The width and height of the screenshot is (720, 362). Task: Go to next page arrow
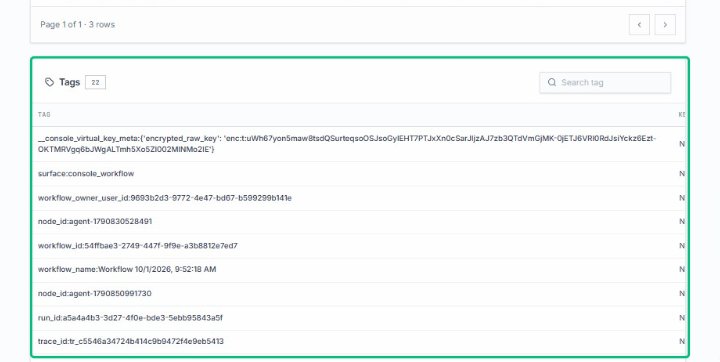[665, 25]
